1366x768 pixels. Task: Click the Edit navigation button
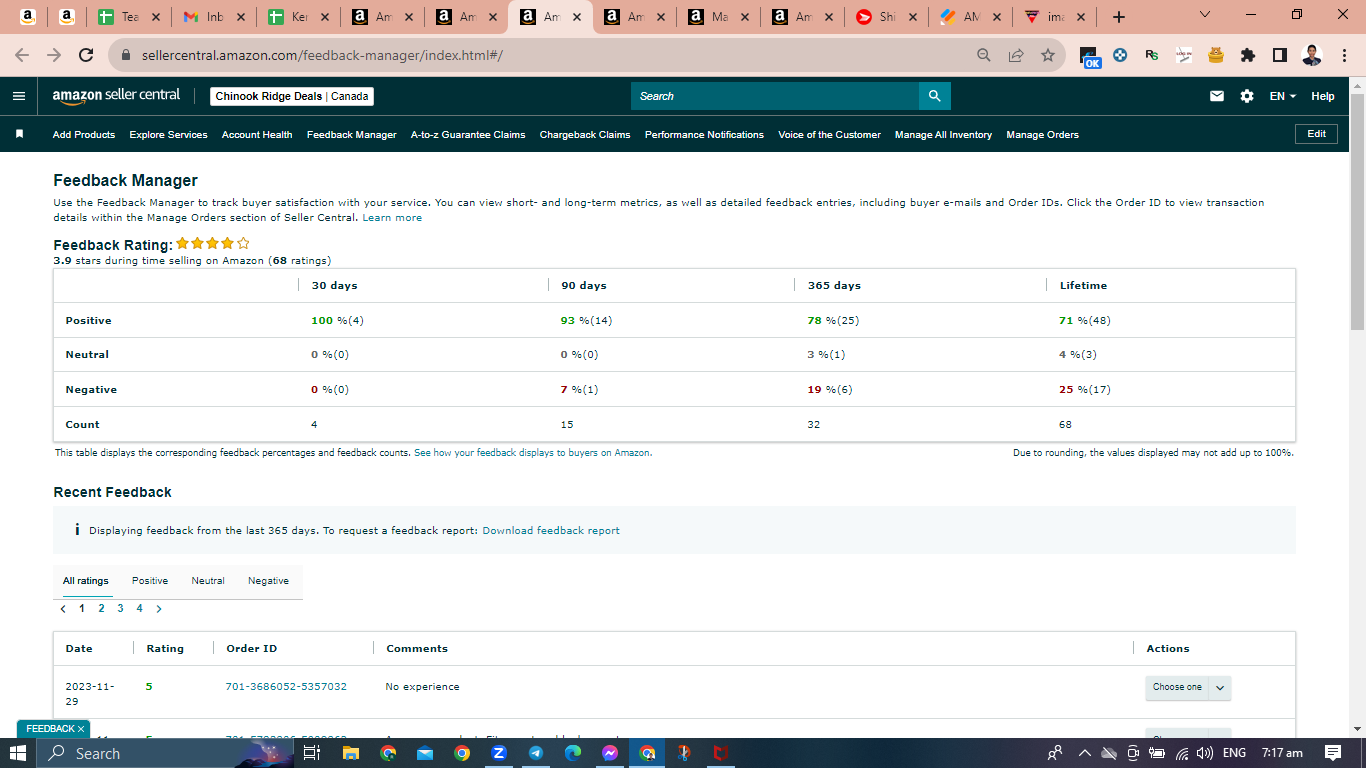pyautogui.click(x=1316, y=134)
